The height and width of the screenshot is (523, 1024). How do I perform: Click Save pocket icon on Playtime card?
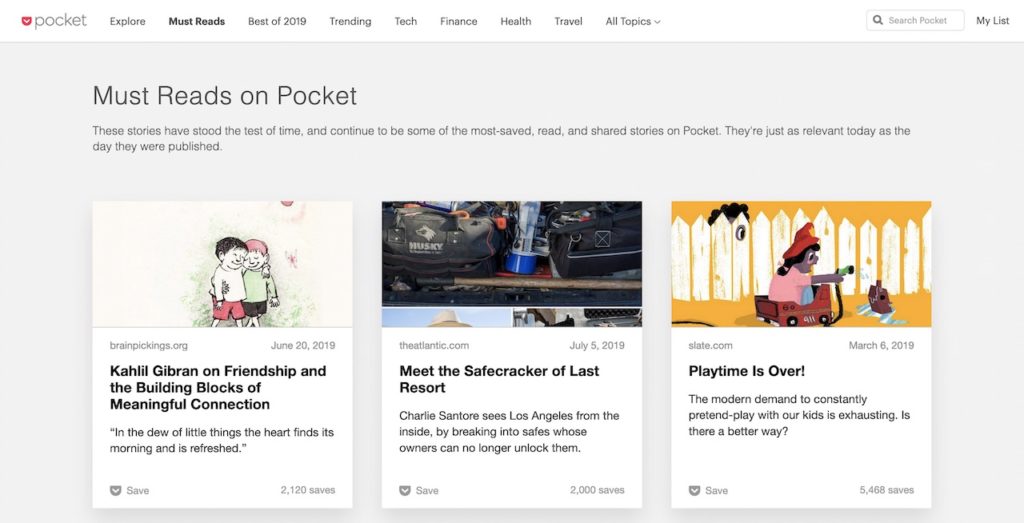click(x=695, y=491)
